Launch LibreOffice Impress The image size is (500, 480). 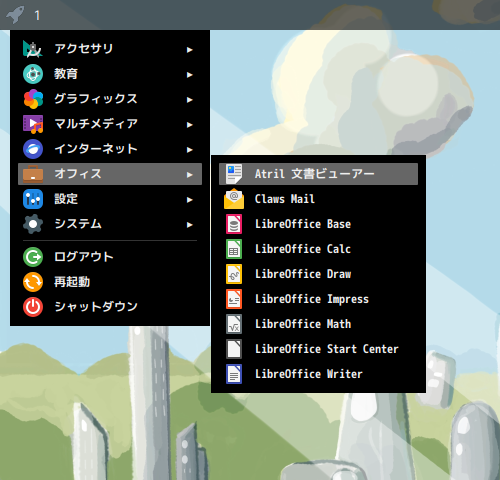[x=318, y=299]
